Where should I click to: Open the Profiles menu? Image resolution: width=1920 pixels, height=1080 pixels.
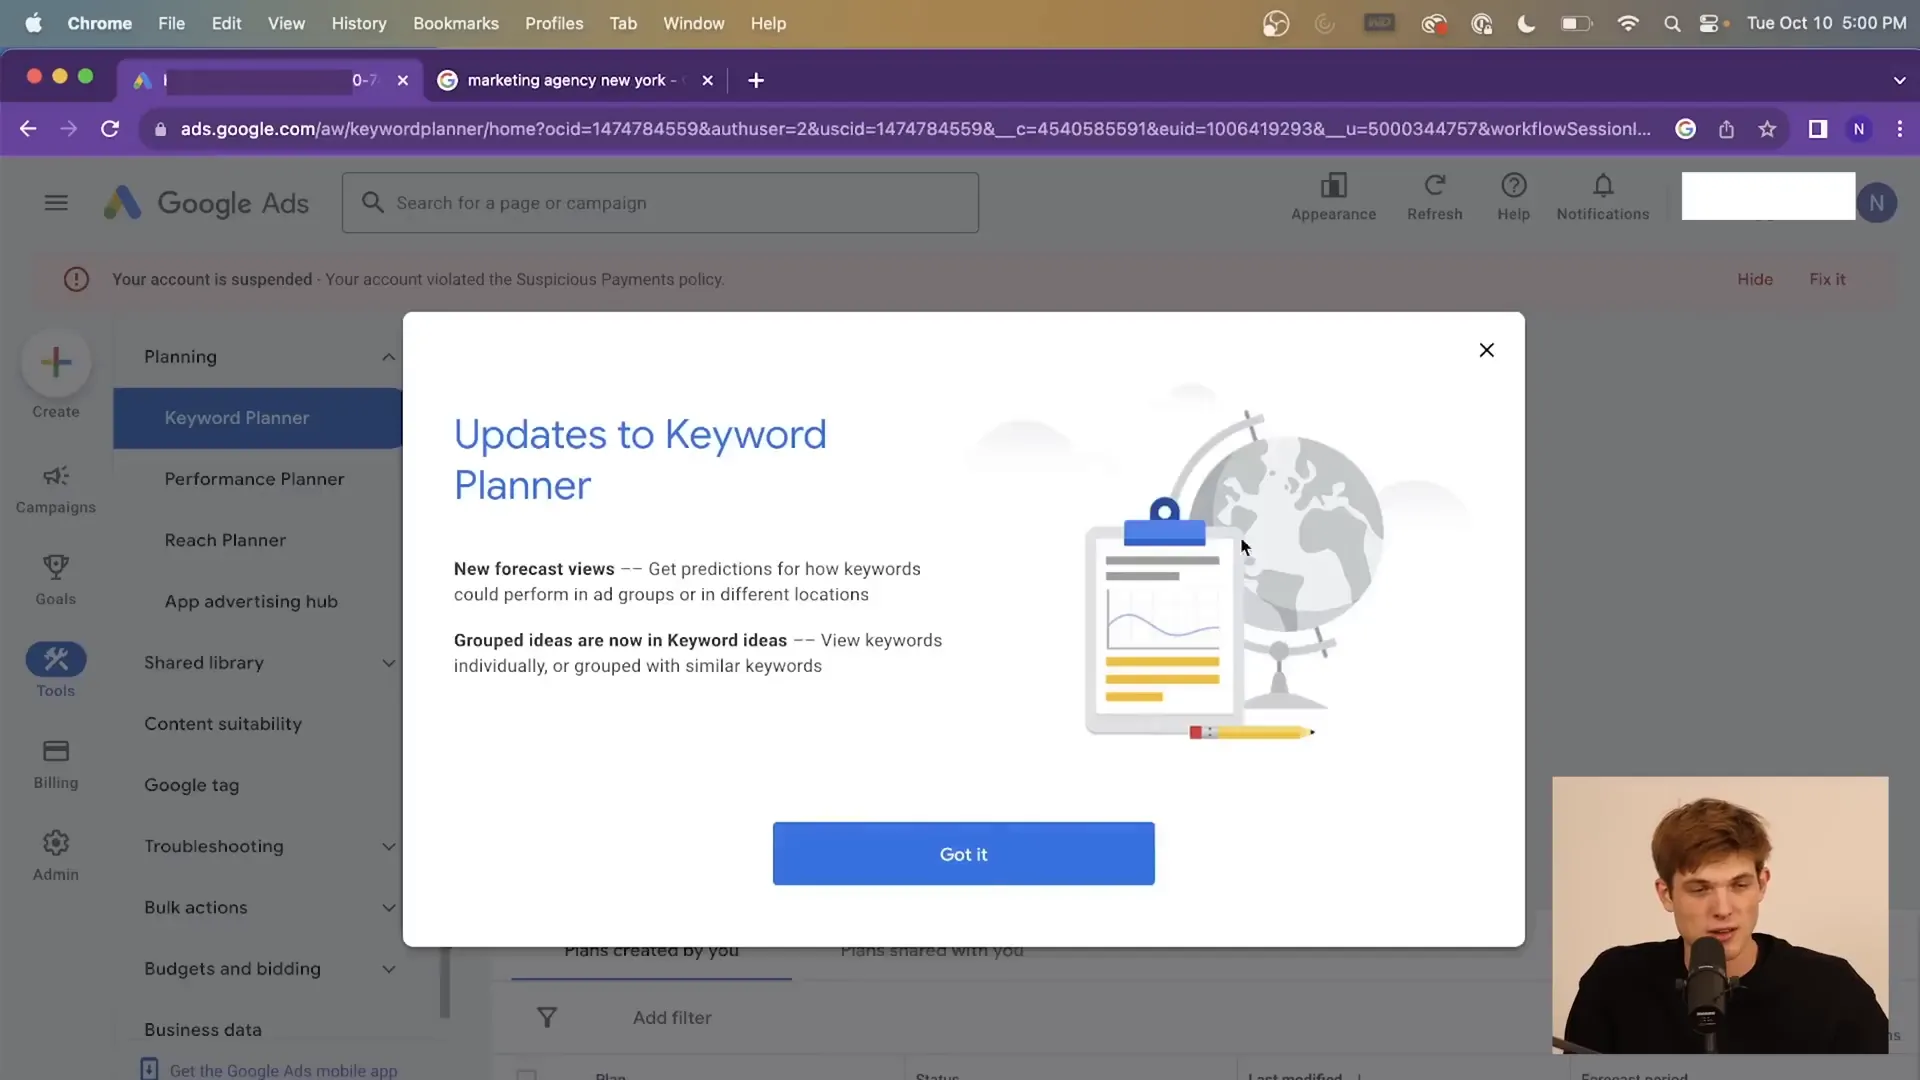tap(554, 23)
